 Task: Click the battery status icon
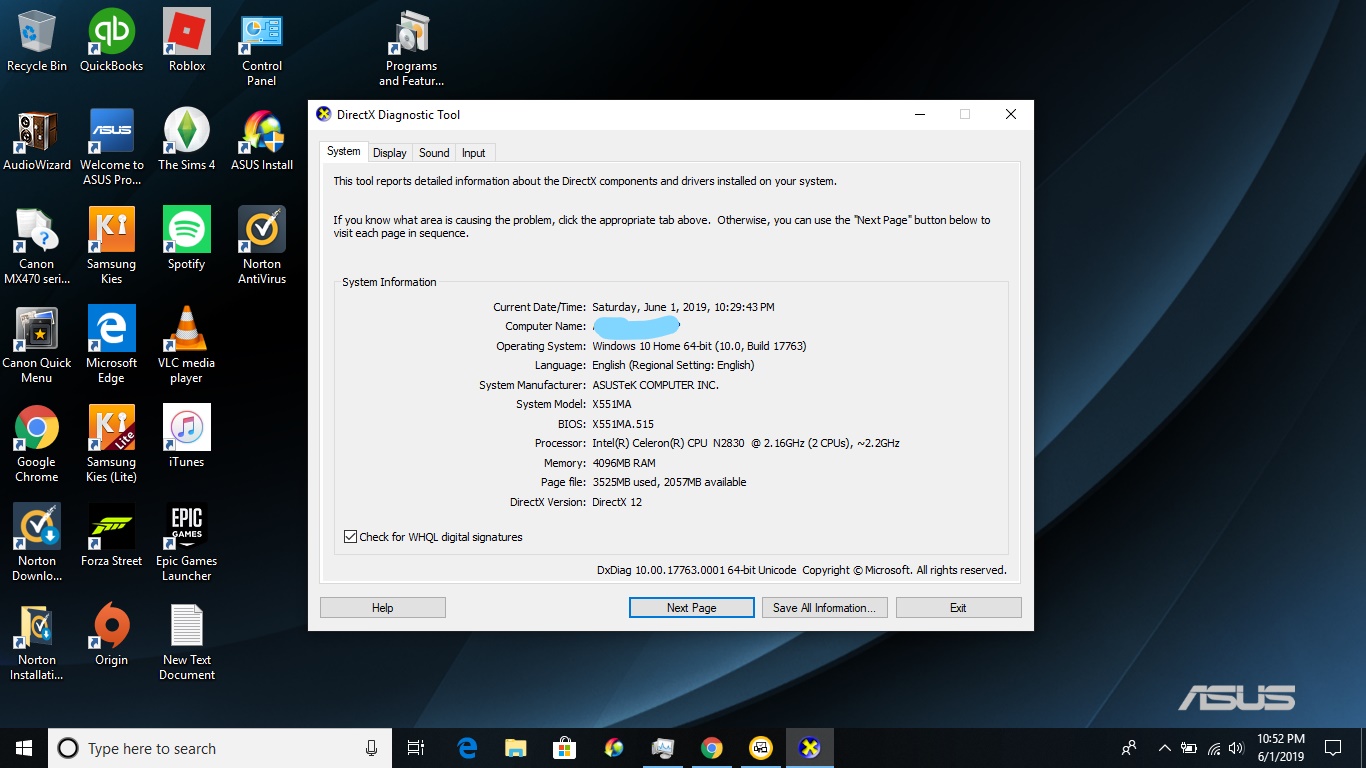click(x=1189, y=748)
